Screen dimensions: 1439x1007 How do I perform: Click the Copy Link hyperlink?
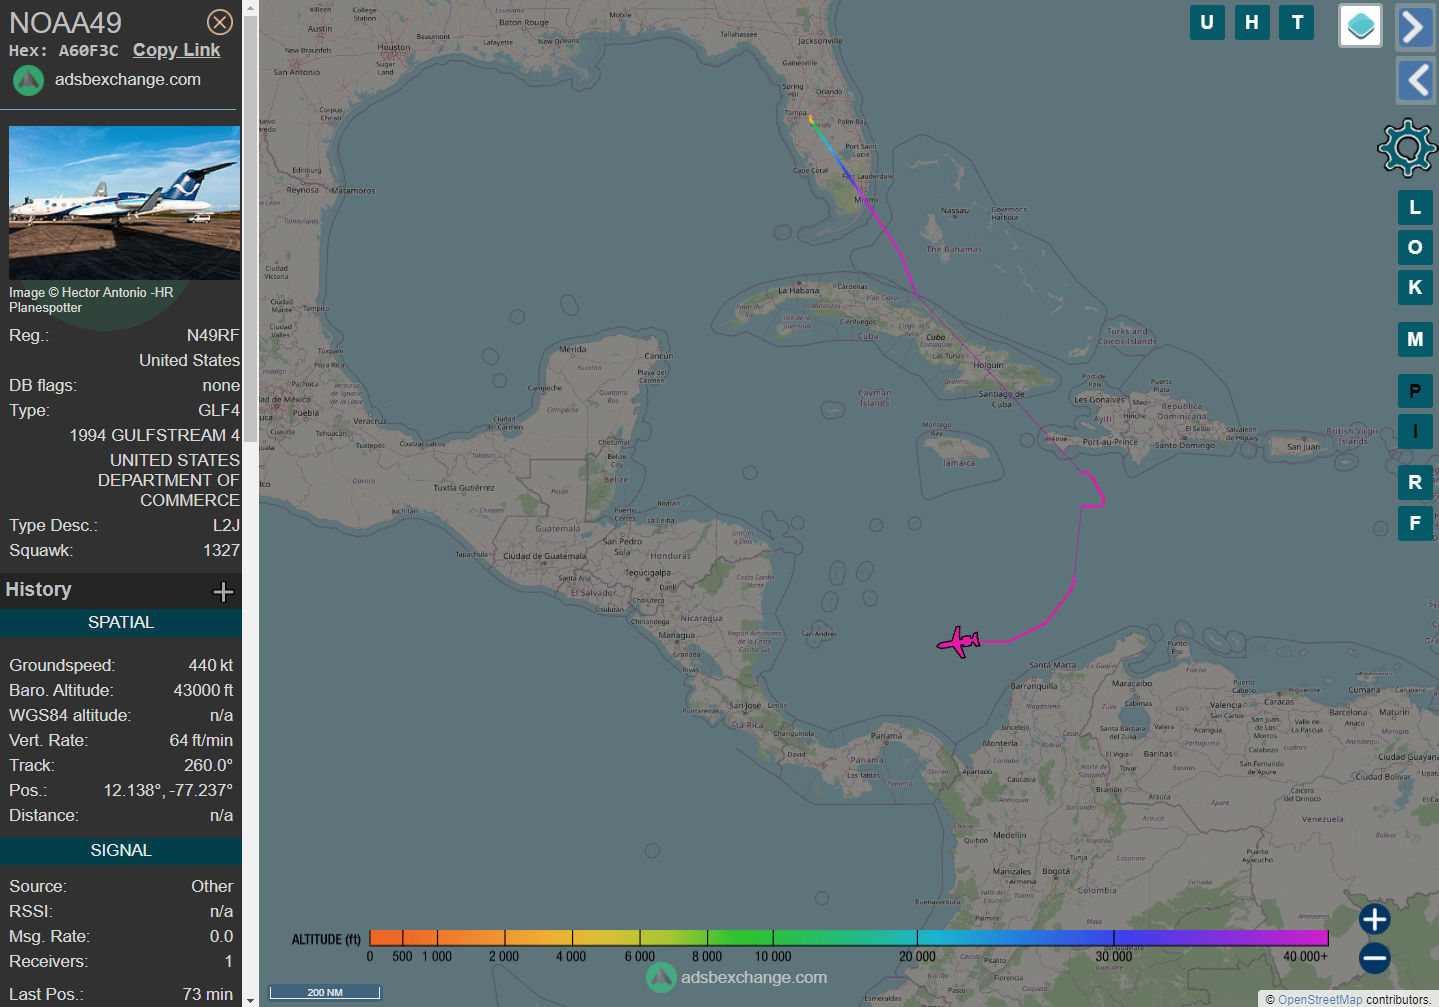pyautogui.click(x=176, y=50)
